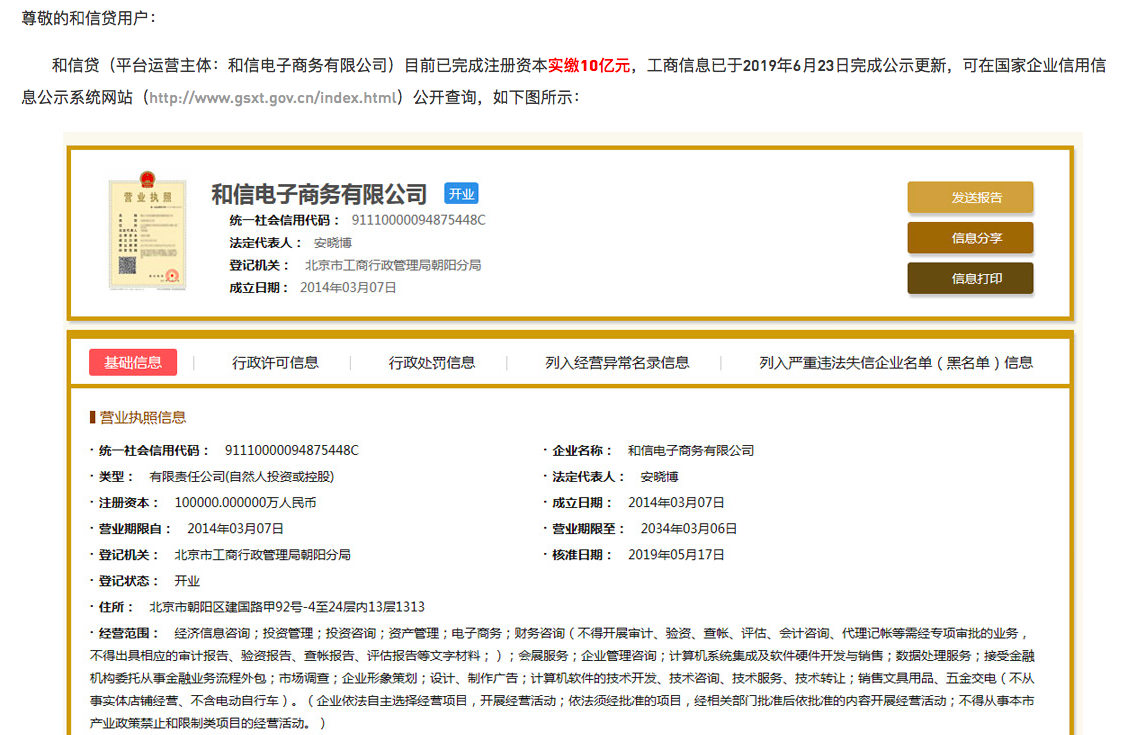
Task: Open the 列入经营异常名录信息 tab
Action: 617,363
